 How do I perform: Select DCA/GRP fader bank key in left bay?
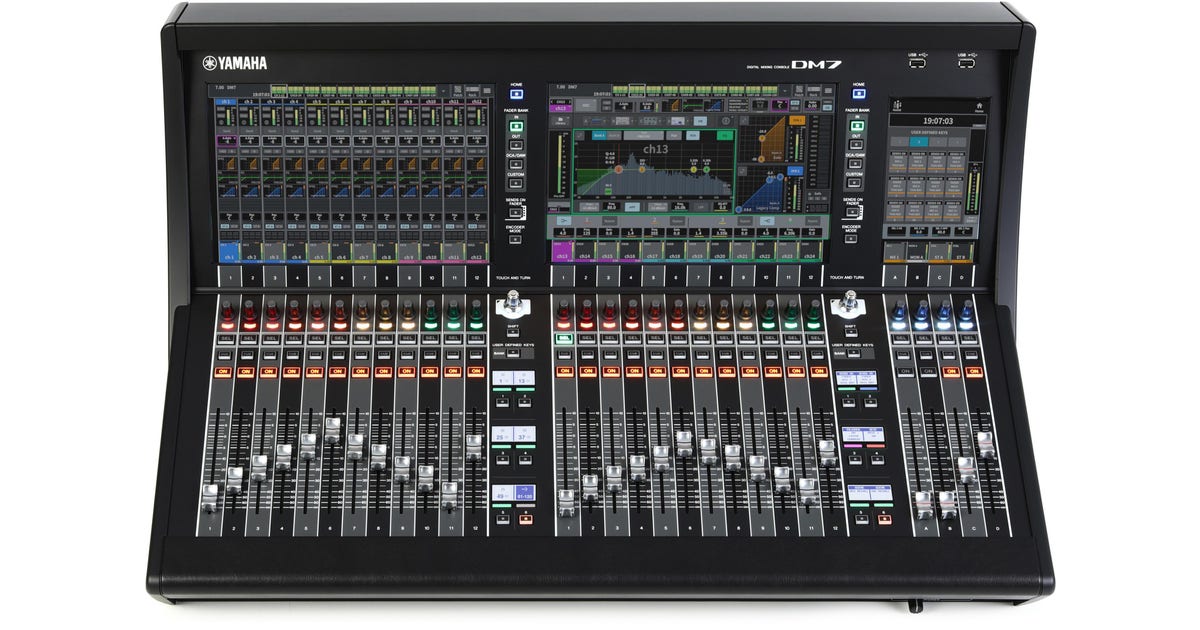[x=516, y=164]
